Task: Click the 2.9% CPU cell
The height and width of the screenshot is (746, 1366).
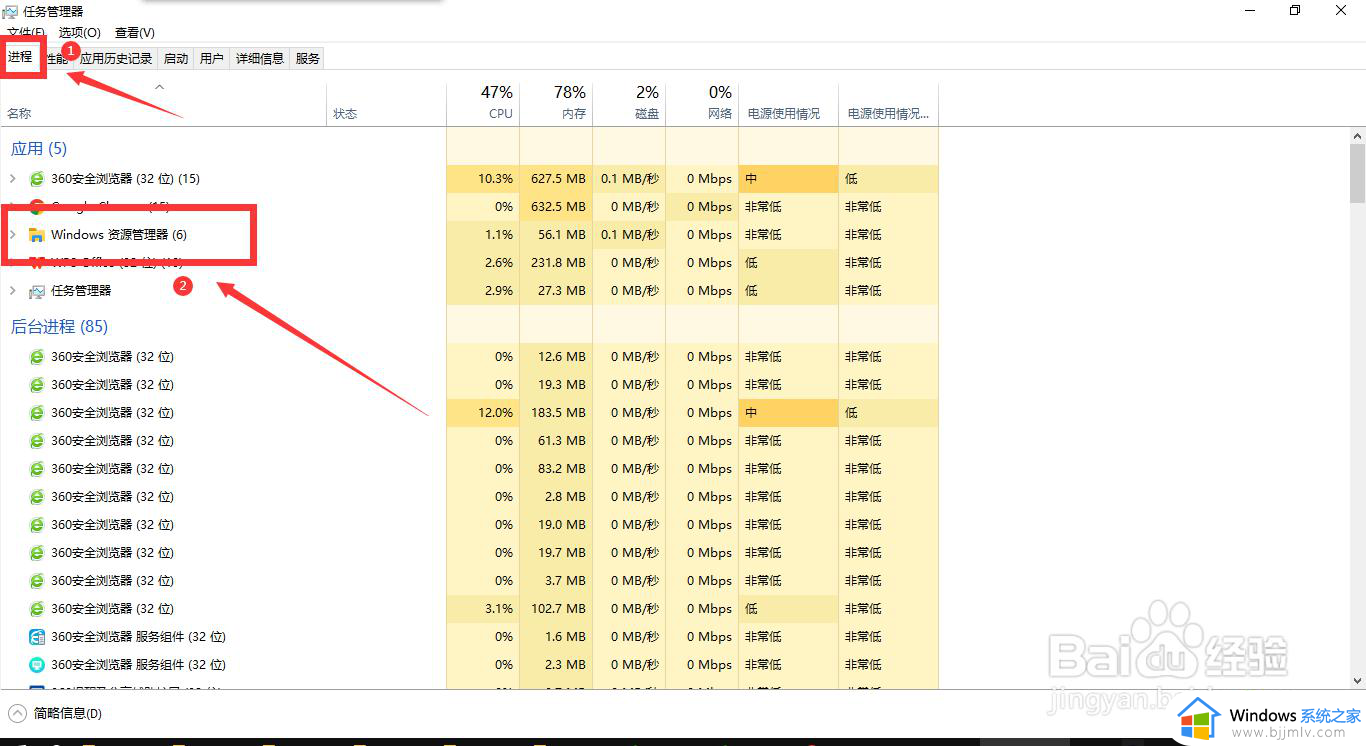Action: 483,291
